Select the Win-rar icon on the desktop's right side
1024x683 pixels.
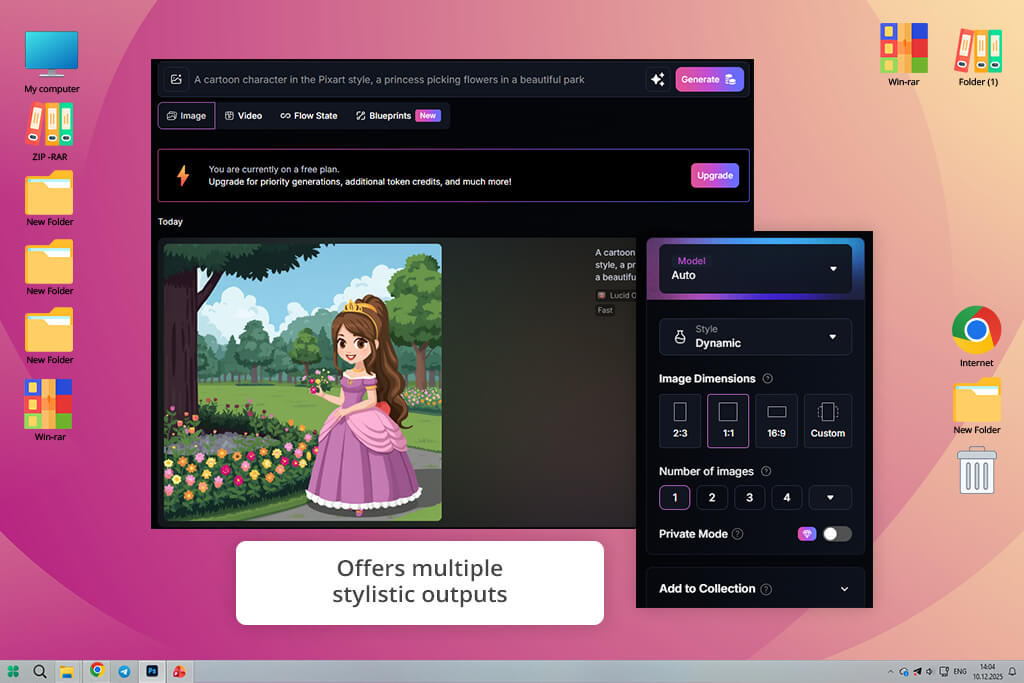(903, 55)
